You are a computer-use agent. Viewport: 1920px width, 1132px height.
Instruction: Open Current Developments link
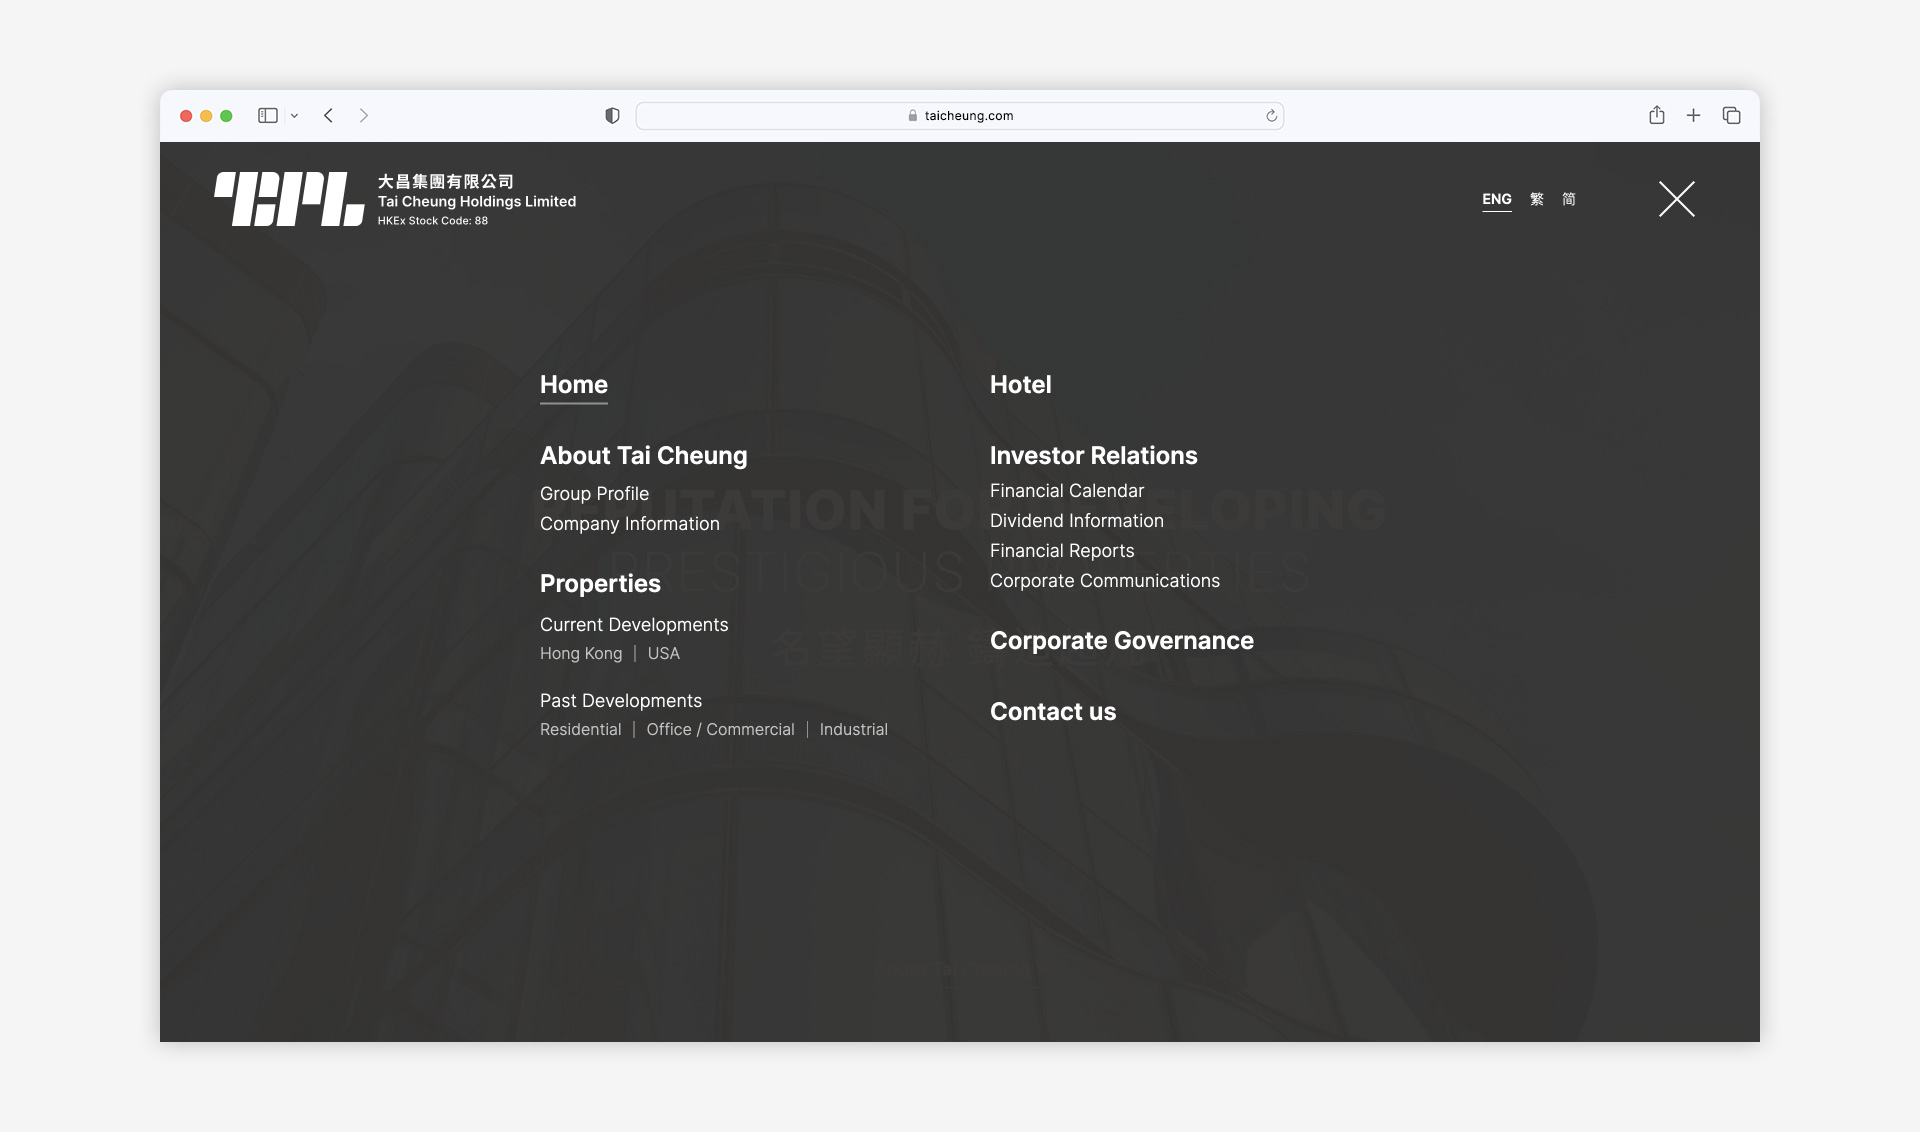coord(633,625)
